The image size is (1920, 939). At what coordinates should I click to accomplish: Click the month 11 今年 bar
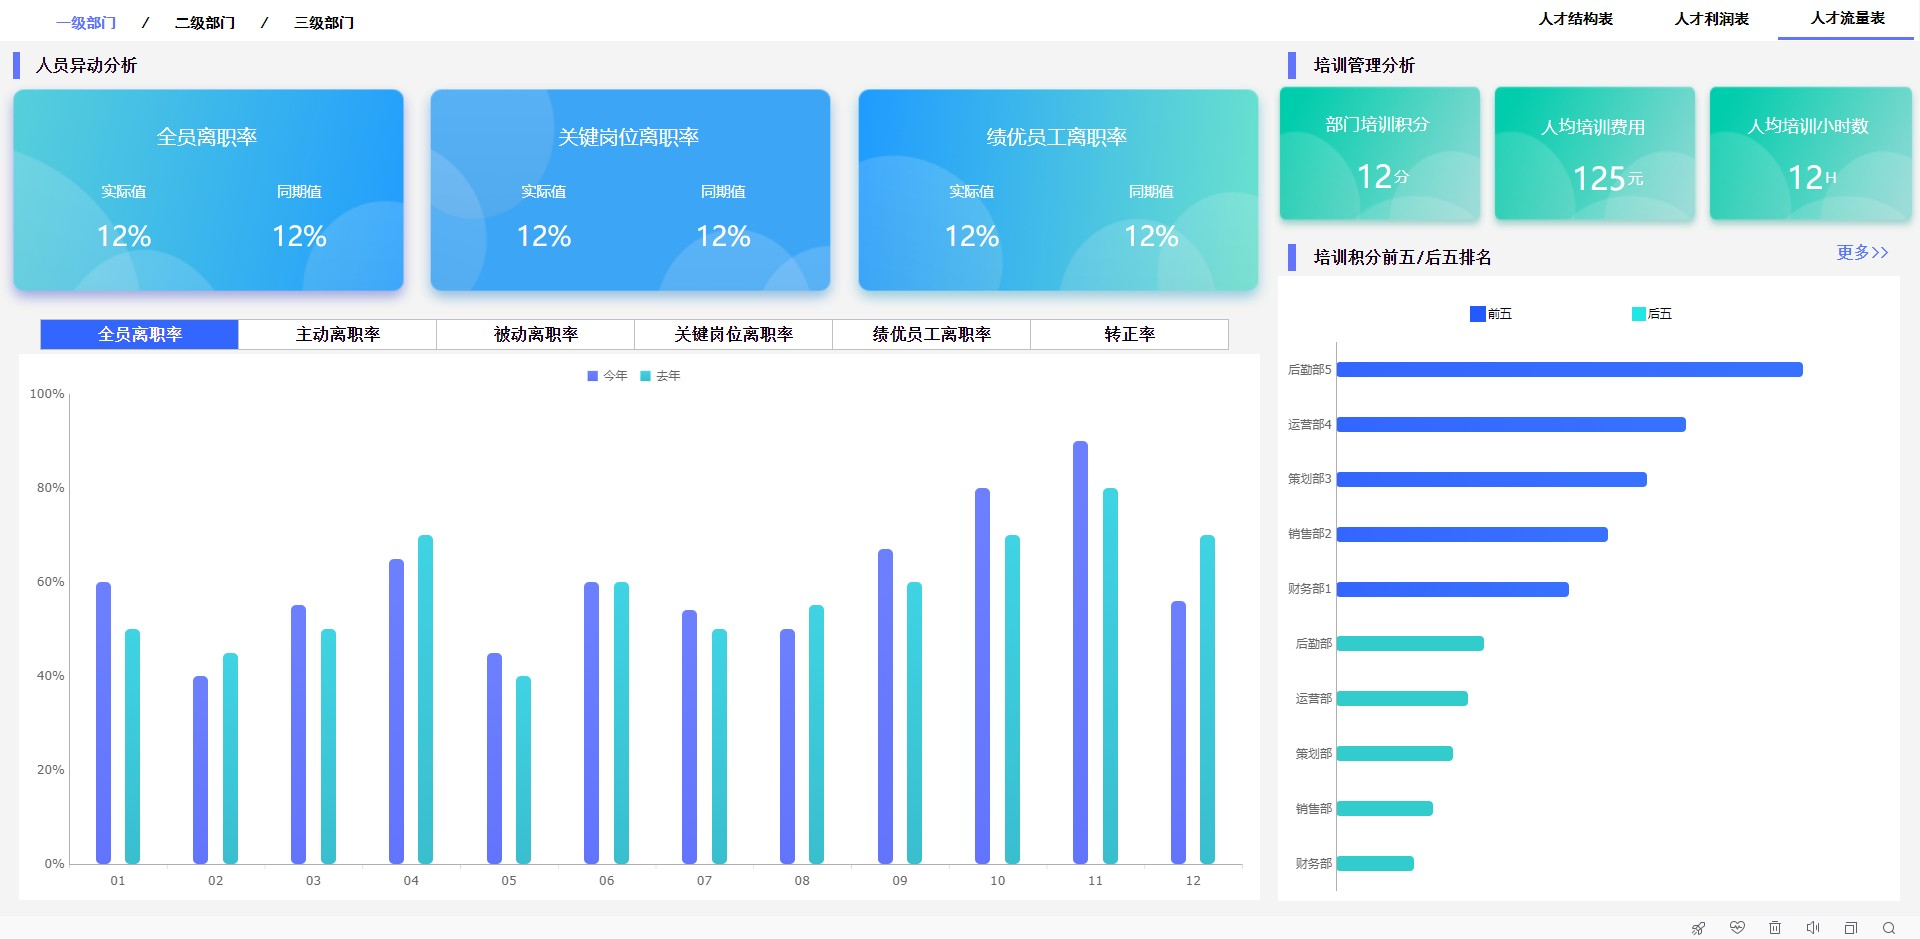pyautogui.click(x=1080, y=652)
